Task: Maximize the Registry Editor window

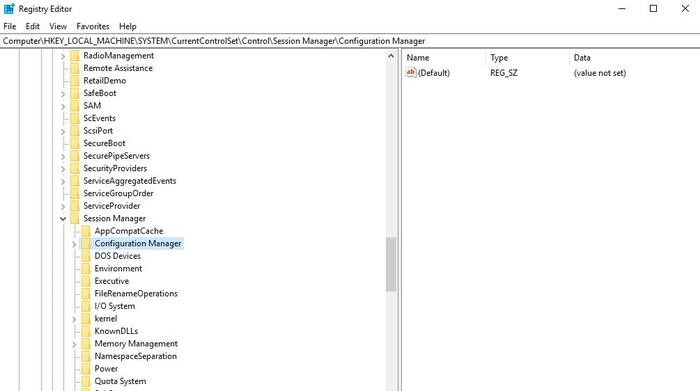Action: tap(653, 8)
